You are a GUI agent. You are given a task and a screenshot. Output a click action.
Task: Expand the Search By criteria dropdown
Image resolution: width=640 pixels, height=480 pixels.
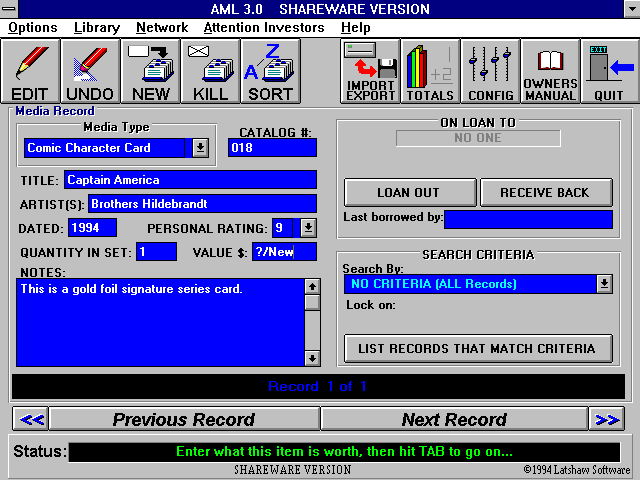[x=604, y=284]
